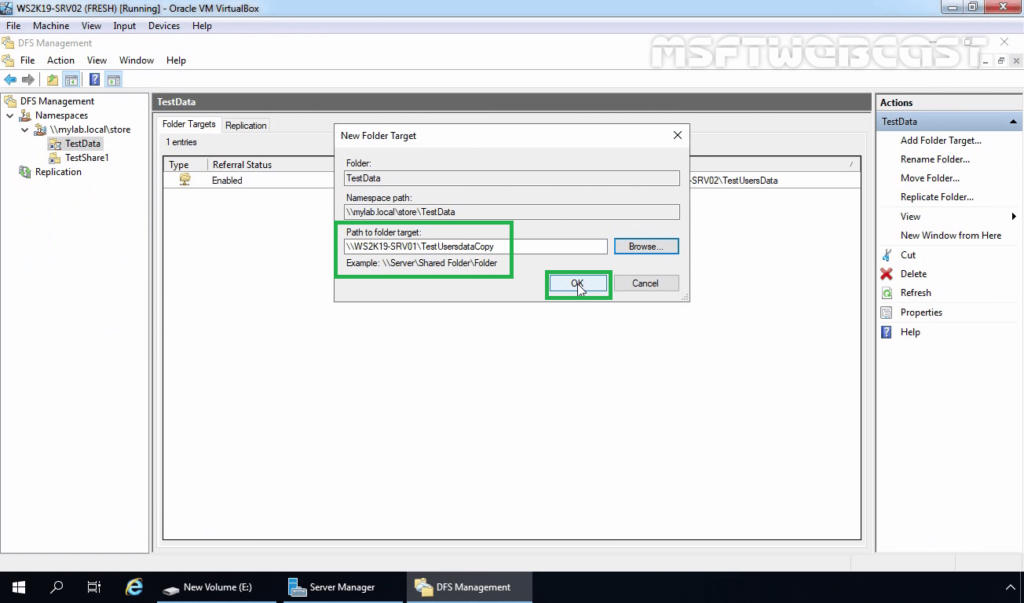Cancel the New Folder Target dialog
Screen dimensions: 1024x603
coord(645,283)
